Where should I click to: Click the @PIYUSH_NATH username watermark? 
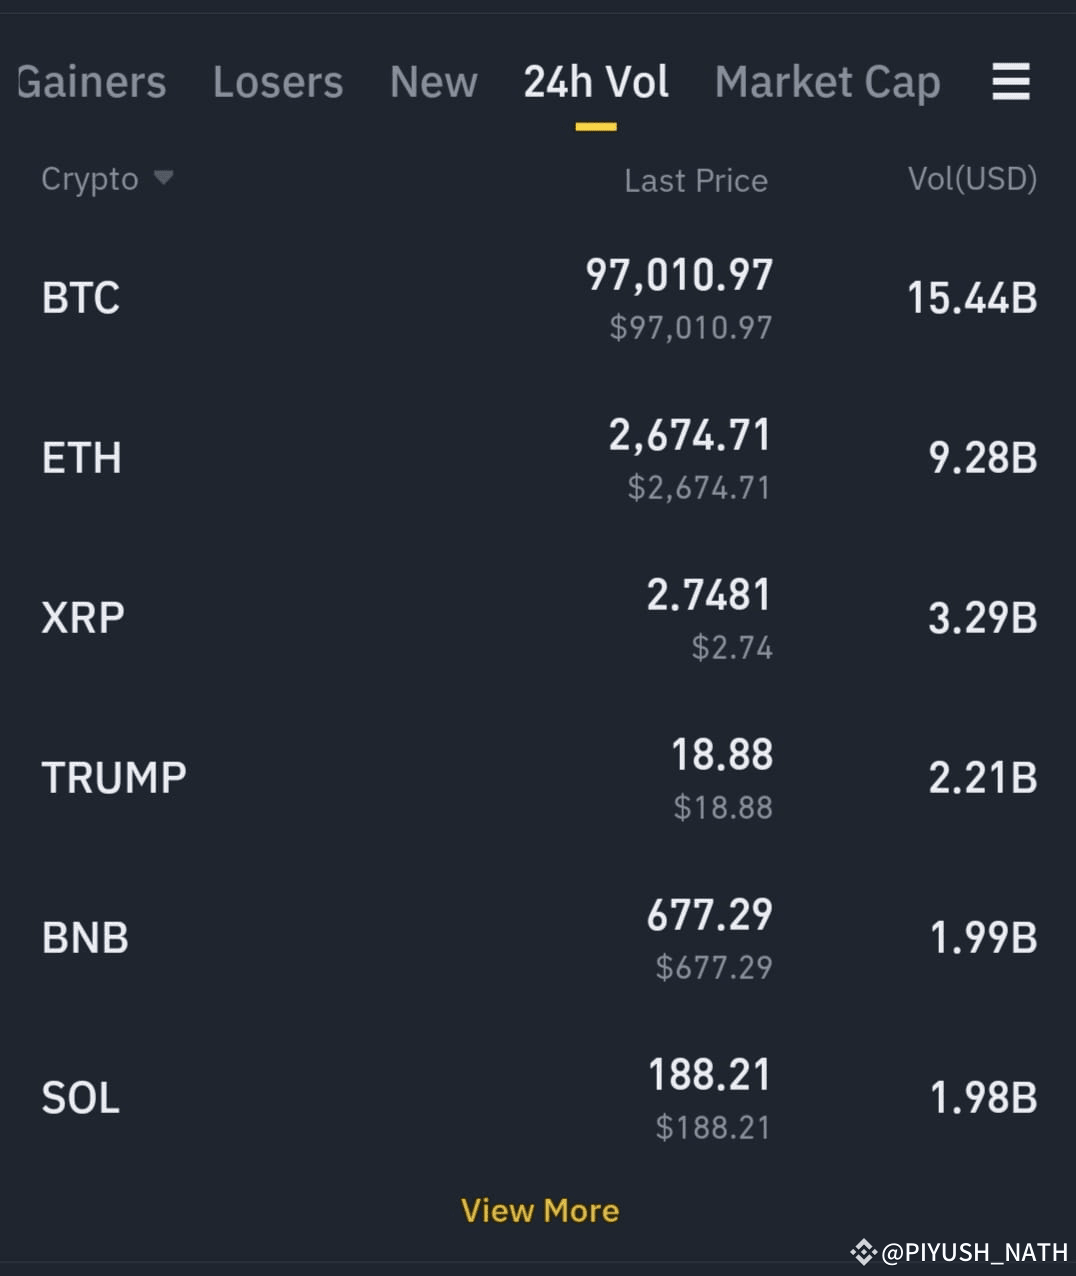[975, 1252]
